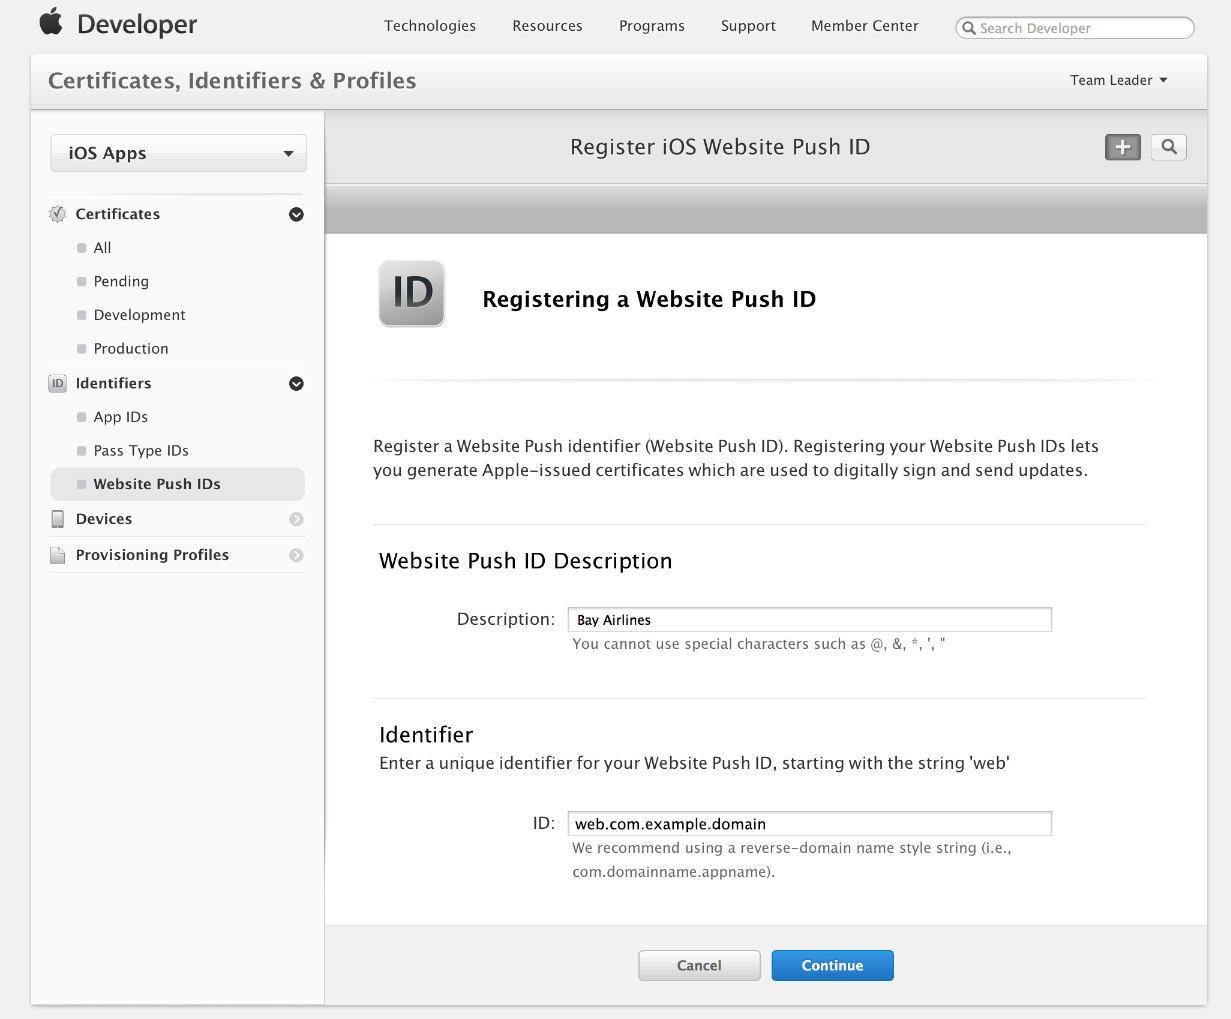Collapse the Identifiers section arrow

[296, 384]
